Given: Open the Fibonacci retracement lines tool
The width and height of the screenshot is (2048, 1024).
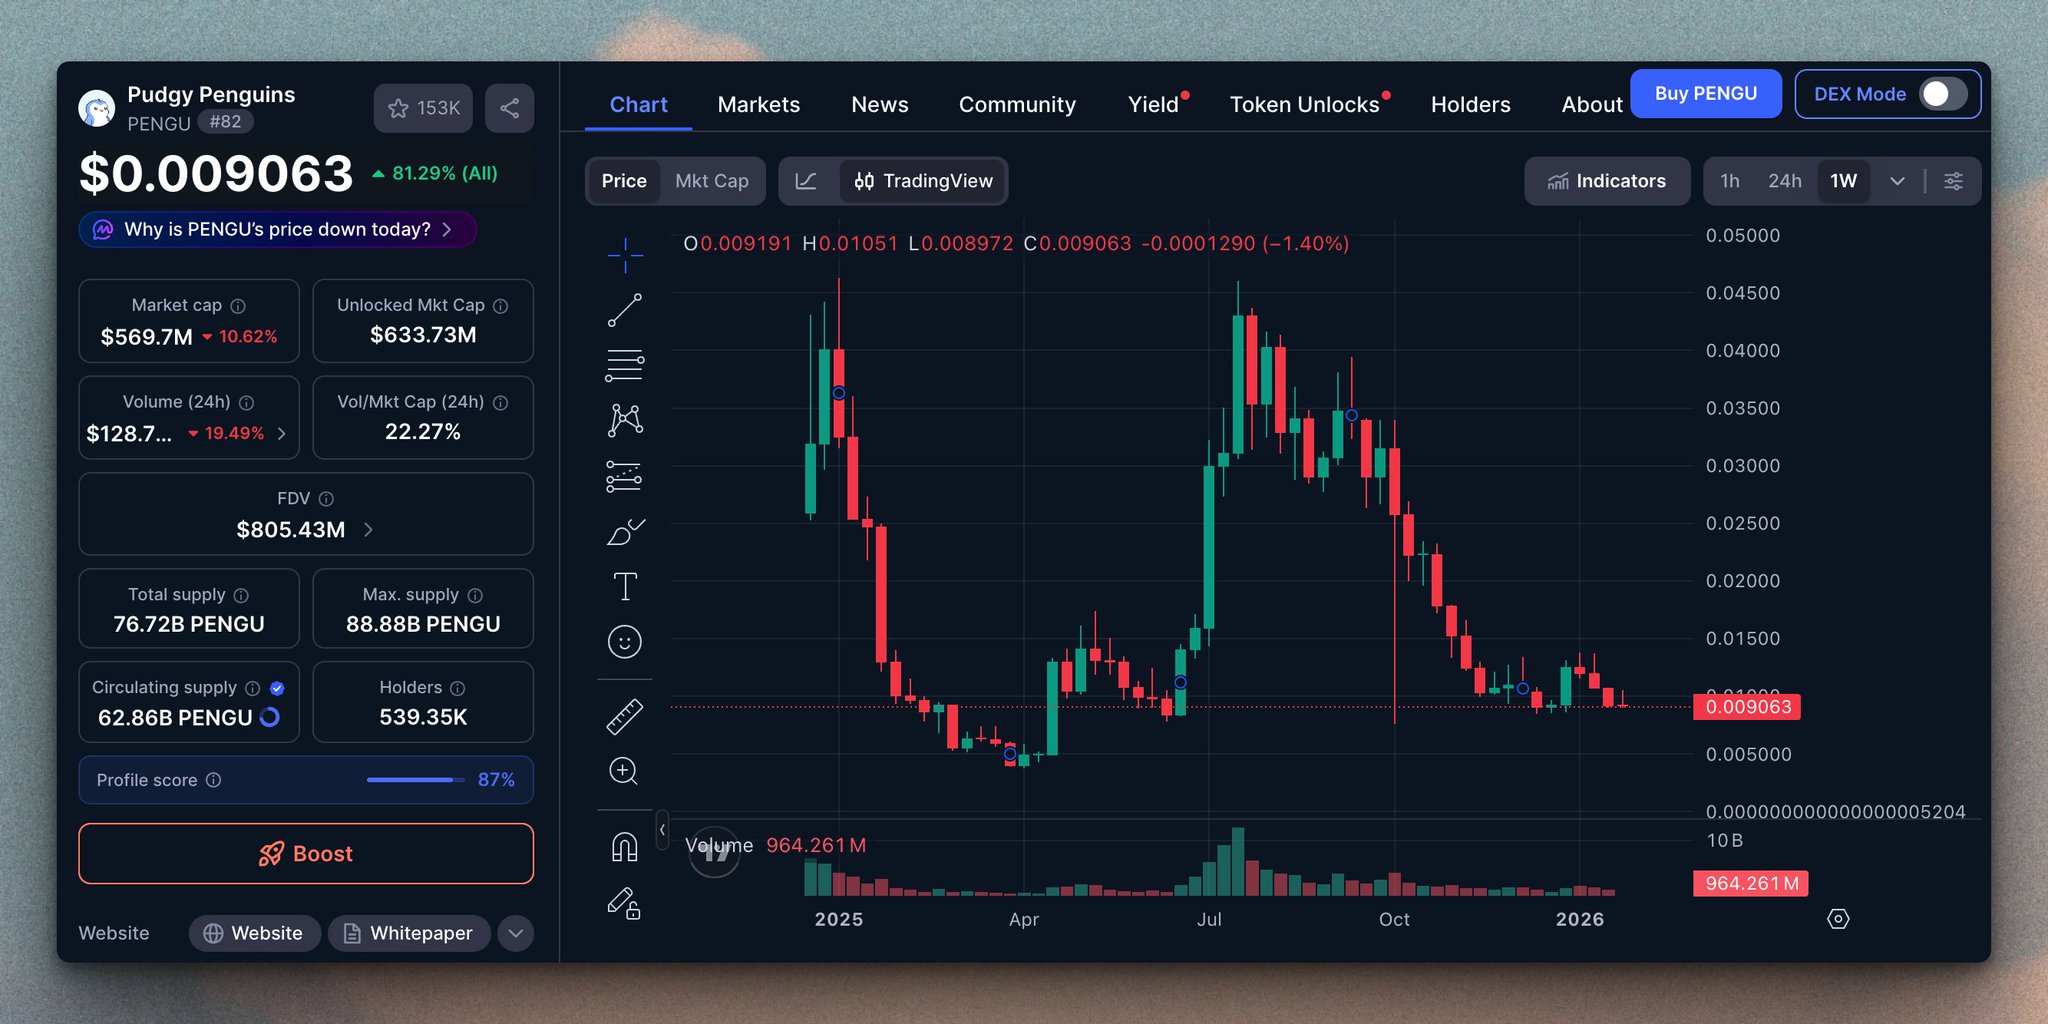Looking at the screenshot, I should (625, 366).
